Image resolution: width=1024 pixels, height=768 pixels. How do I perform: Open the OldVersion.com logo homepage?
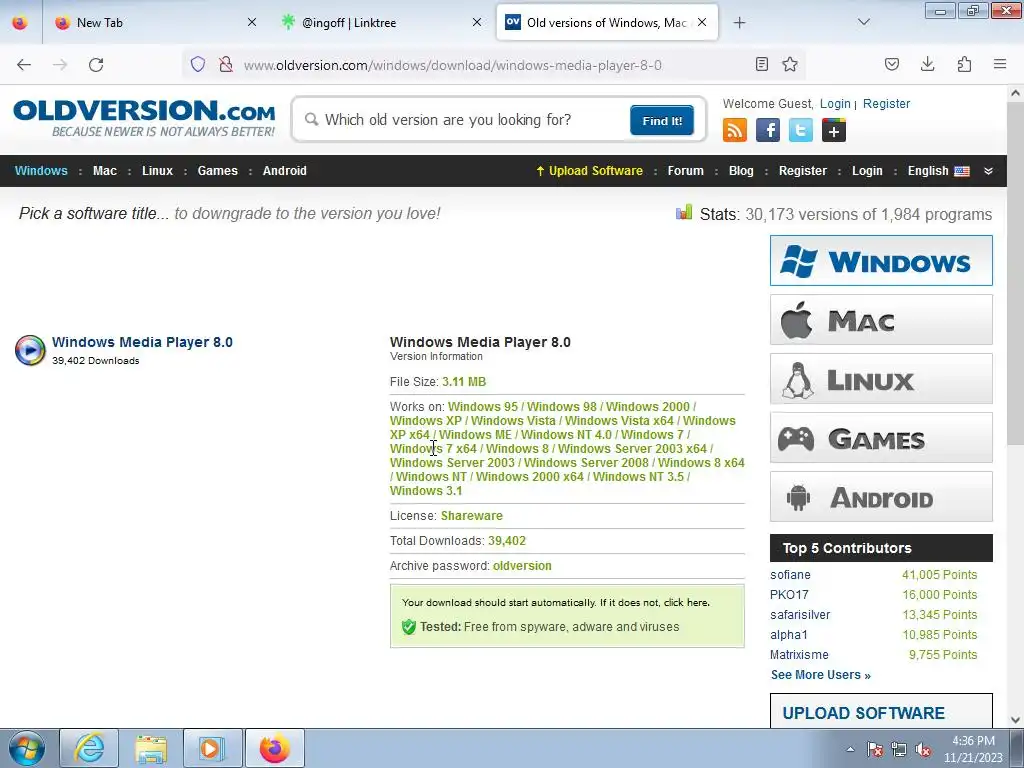point(144,118)
